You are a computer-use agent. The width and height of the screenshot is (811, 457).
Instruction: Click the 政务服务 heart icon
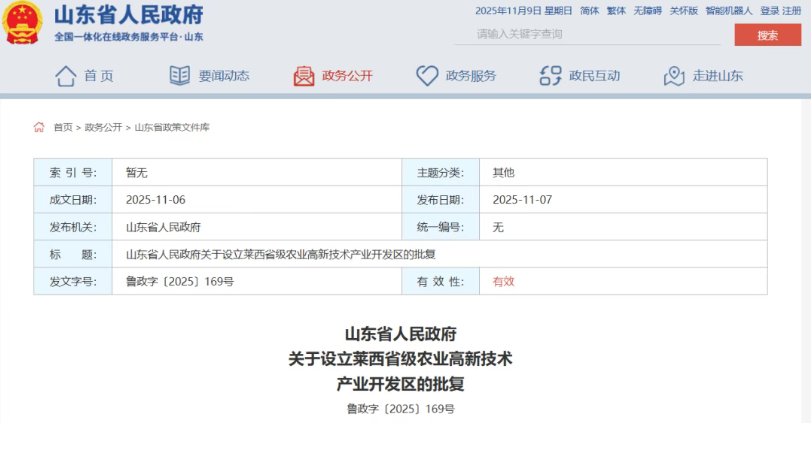pyautogui.click(x=427, y=76)
